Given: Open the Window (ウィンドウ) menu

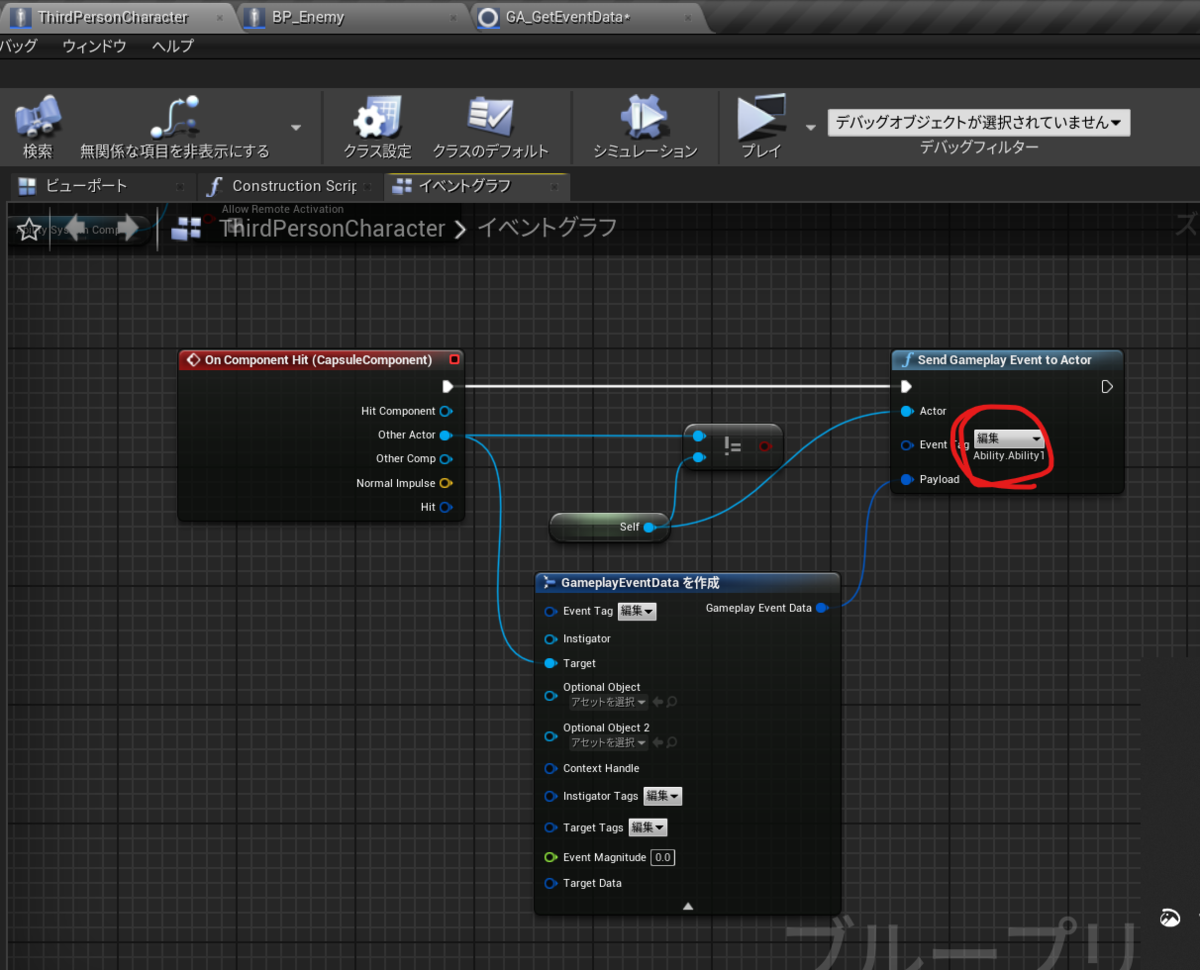Looking at the screenshot, I should (94, 46).
